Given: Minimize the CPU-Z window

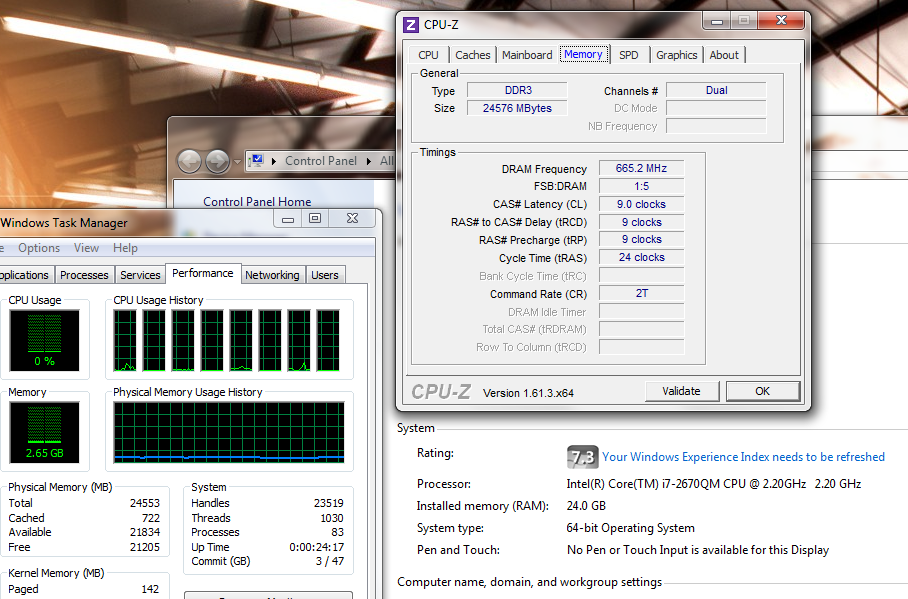Looking at the screenshot, I should coord(717,21).
